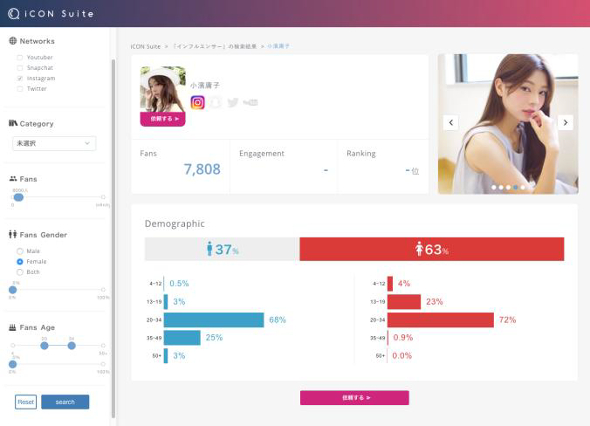Click the Demographic heading
This screenshot has width=590, height=426.
tap(175, 224)
